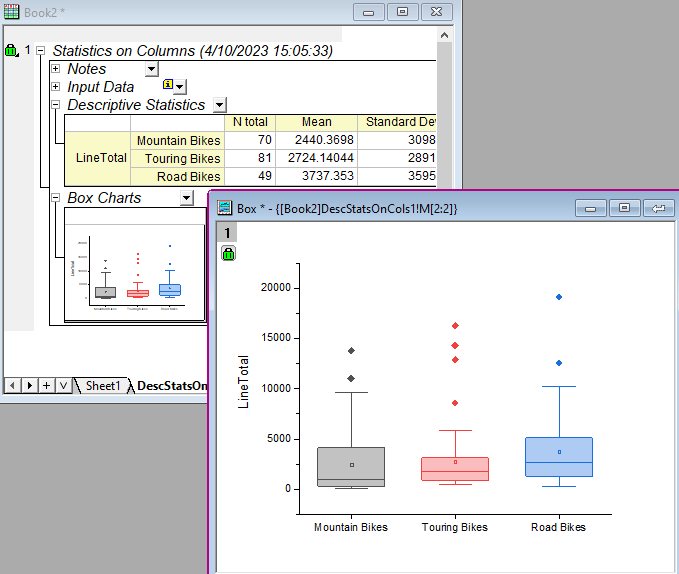Screen dimensions: 679x574
Task: Click the green lock icon in report sheet
Action: [x=12, y=51]
